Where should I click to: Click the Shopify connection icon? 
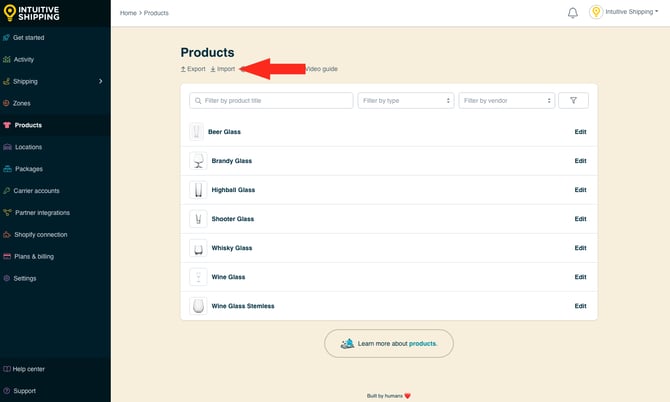point(7,235)
